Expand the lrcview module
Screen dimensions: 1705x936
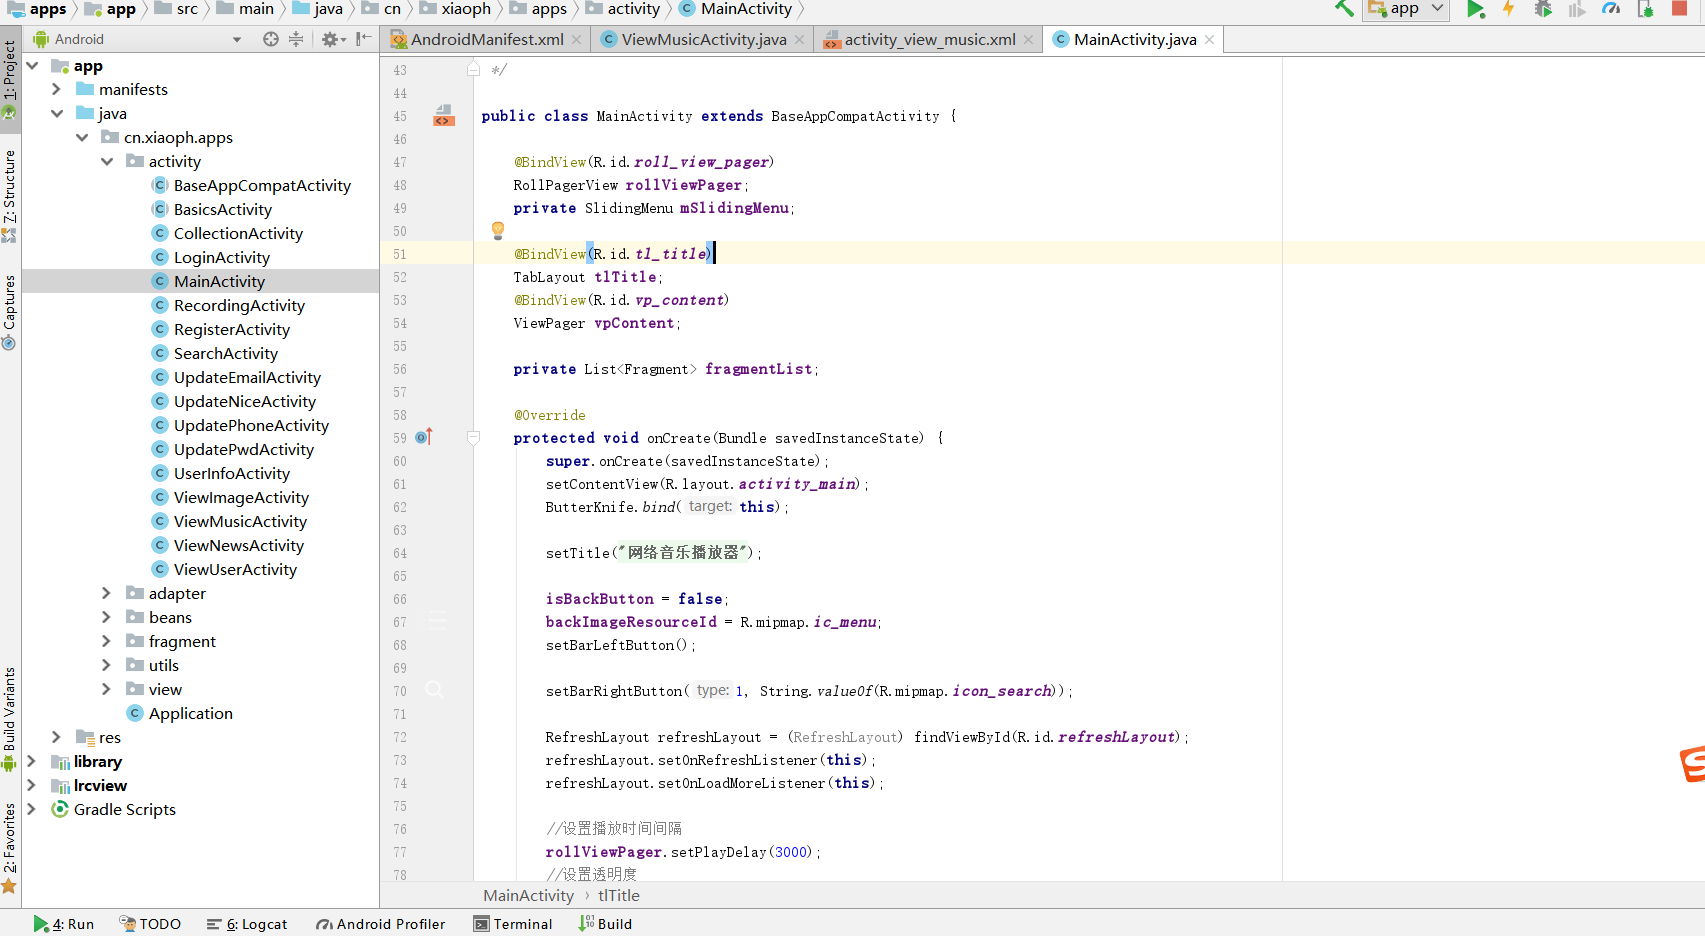(32, 786)
